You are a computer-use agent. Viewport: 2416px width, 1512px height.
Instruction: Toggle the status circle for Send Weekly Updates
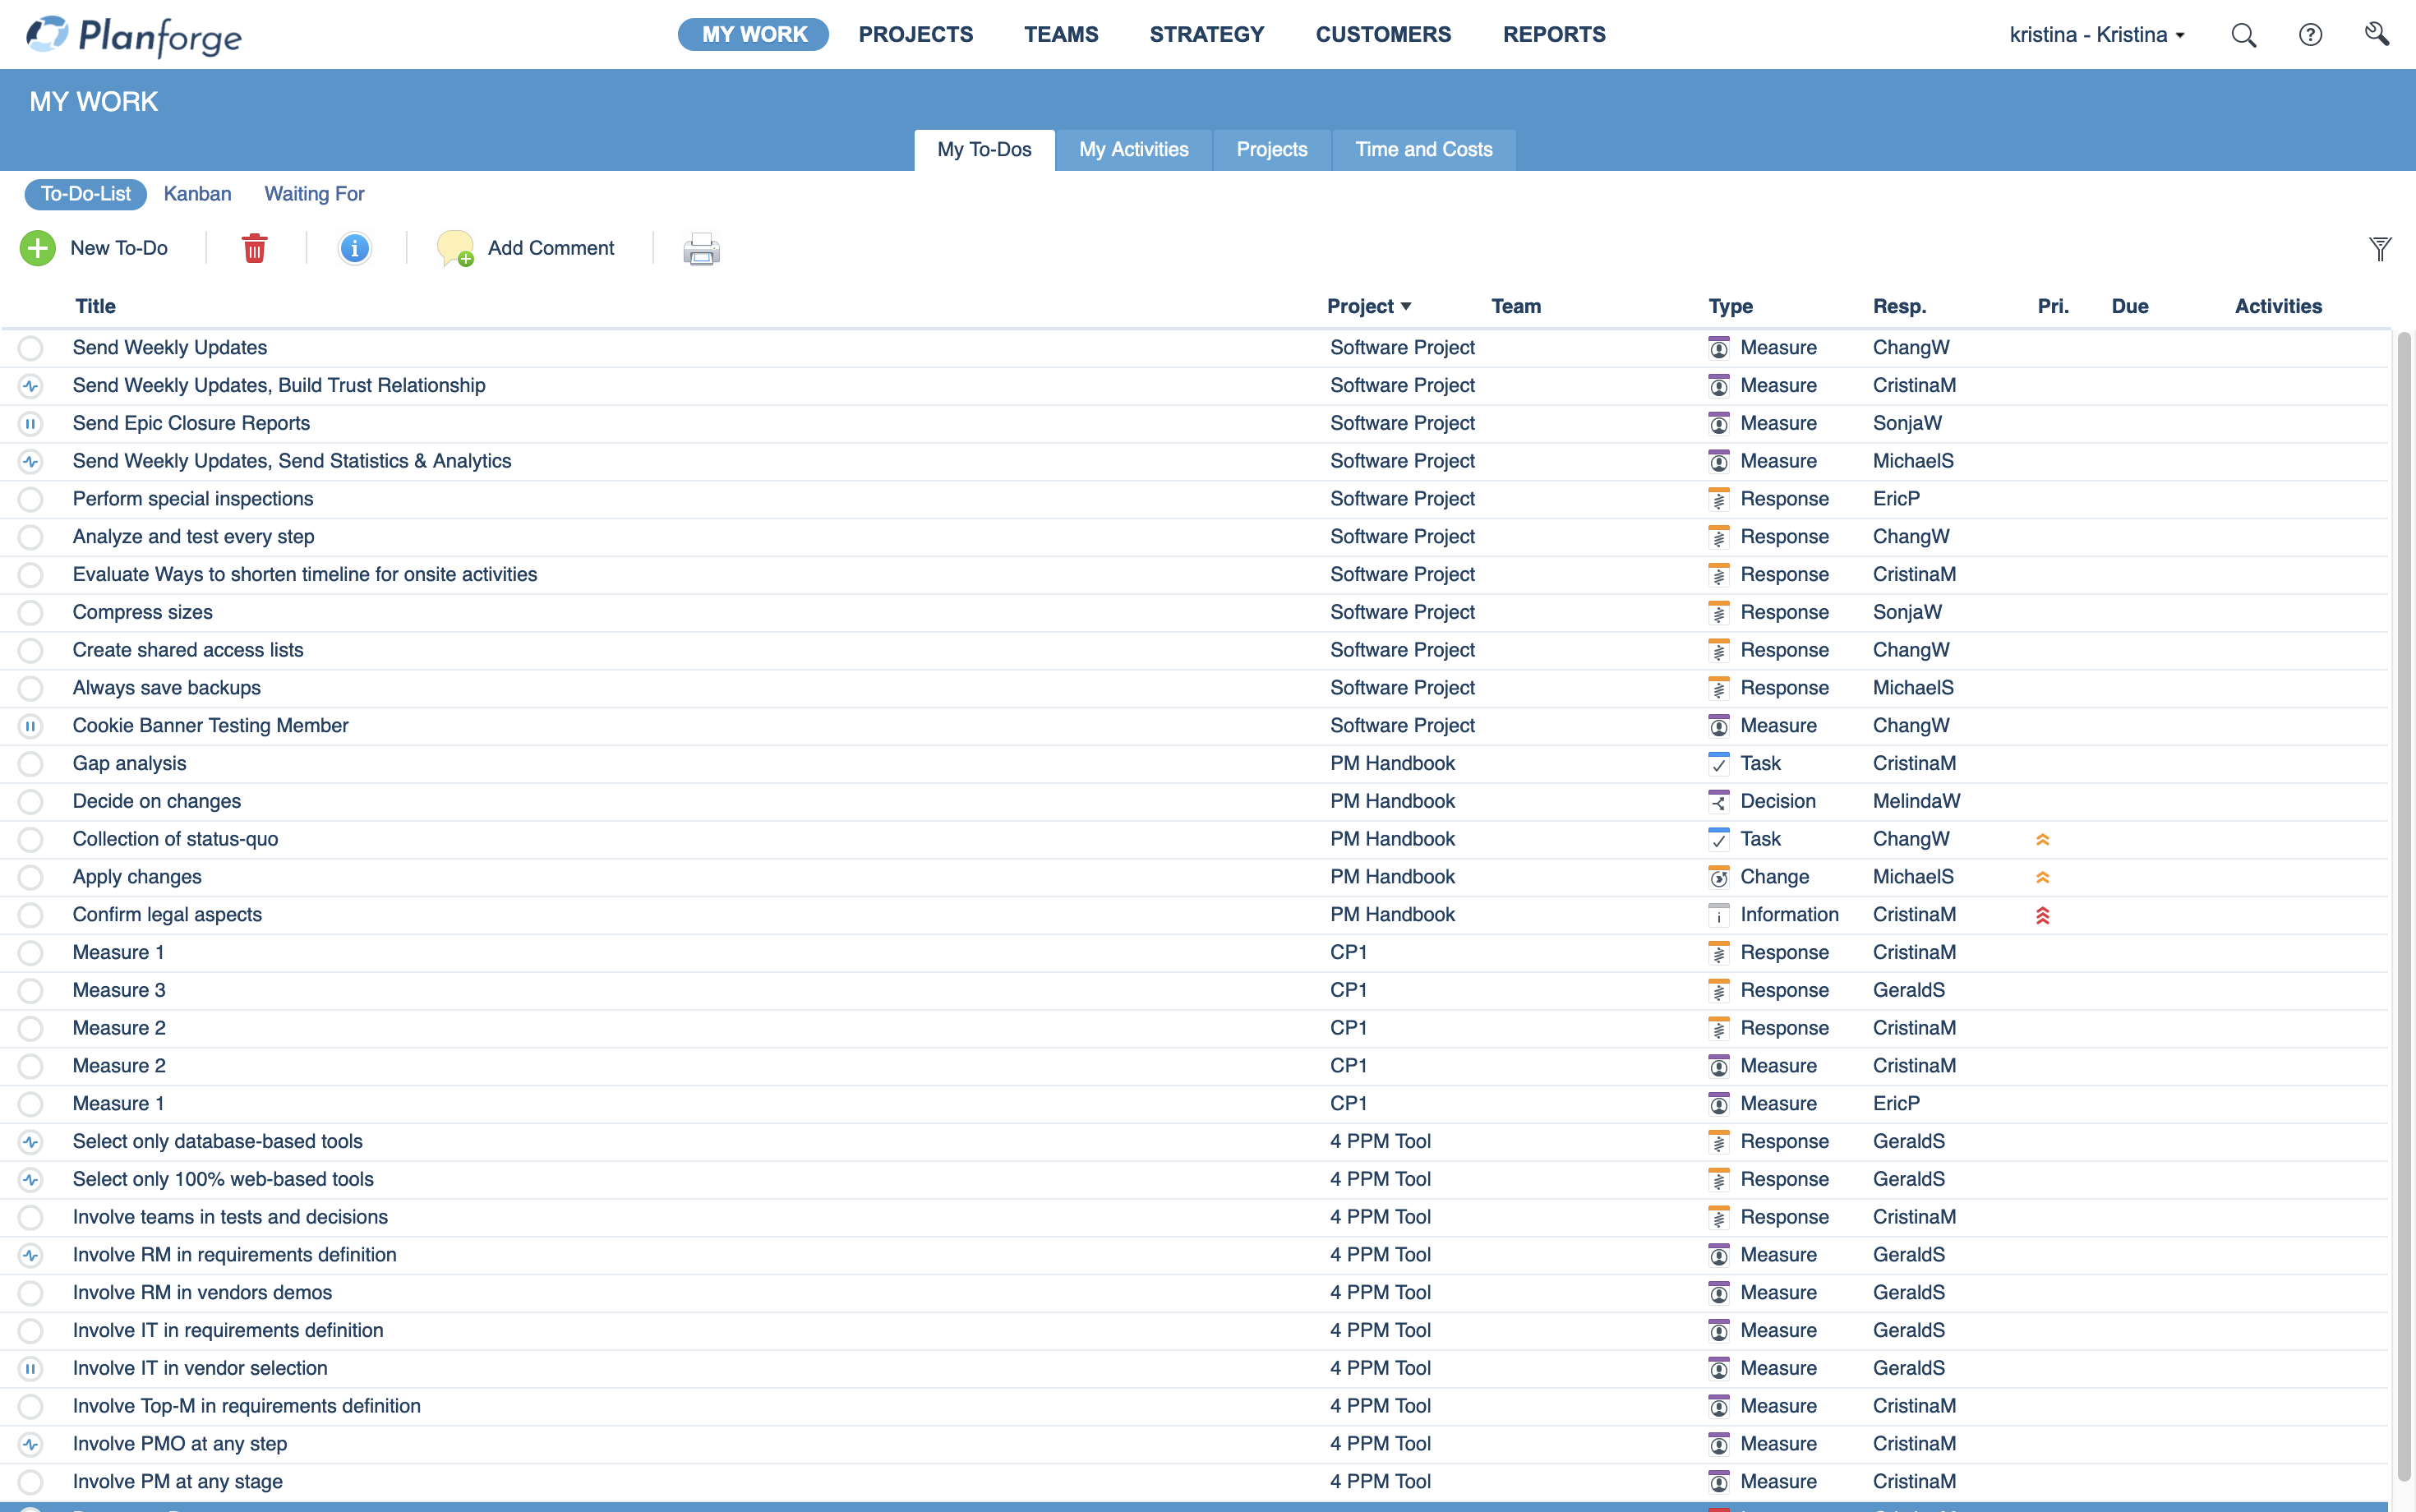click(x=31, y=348)
